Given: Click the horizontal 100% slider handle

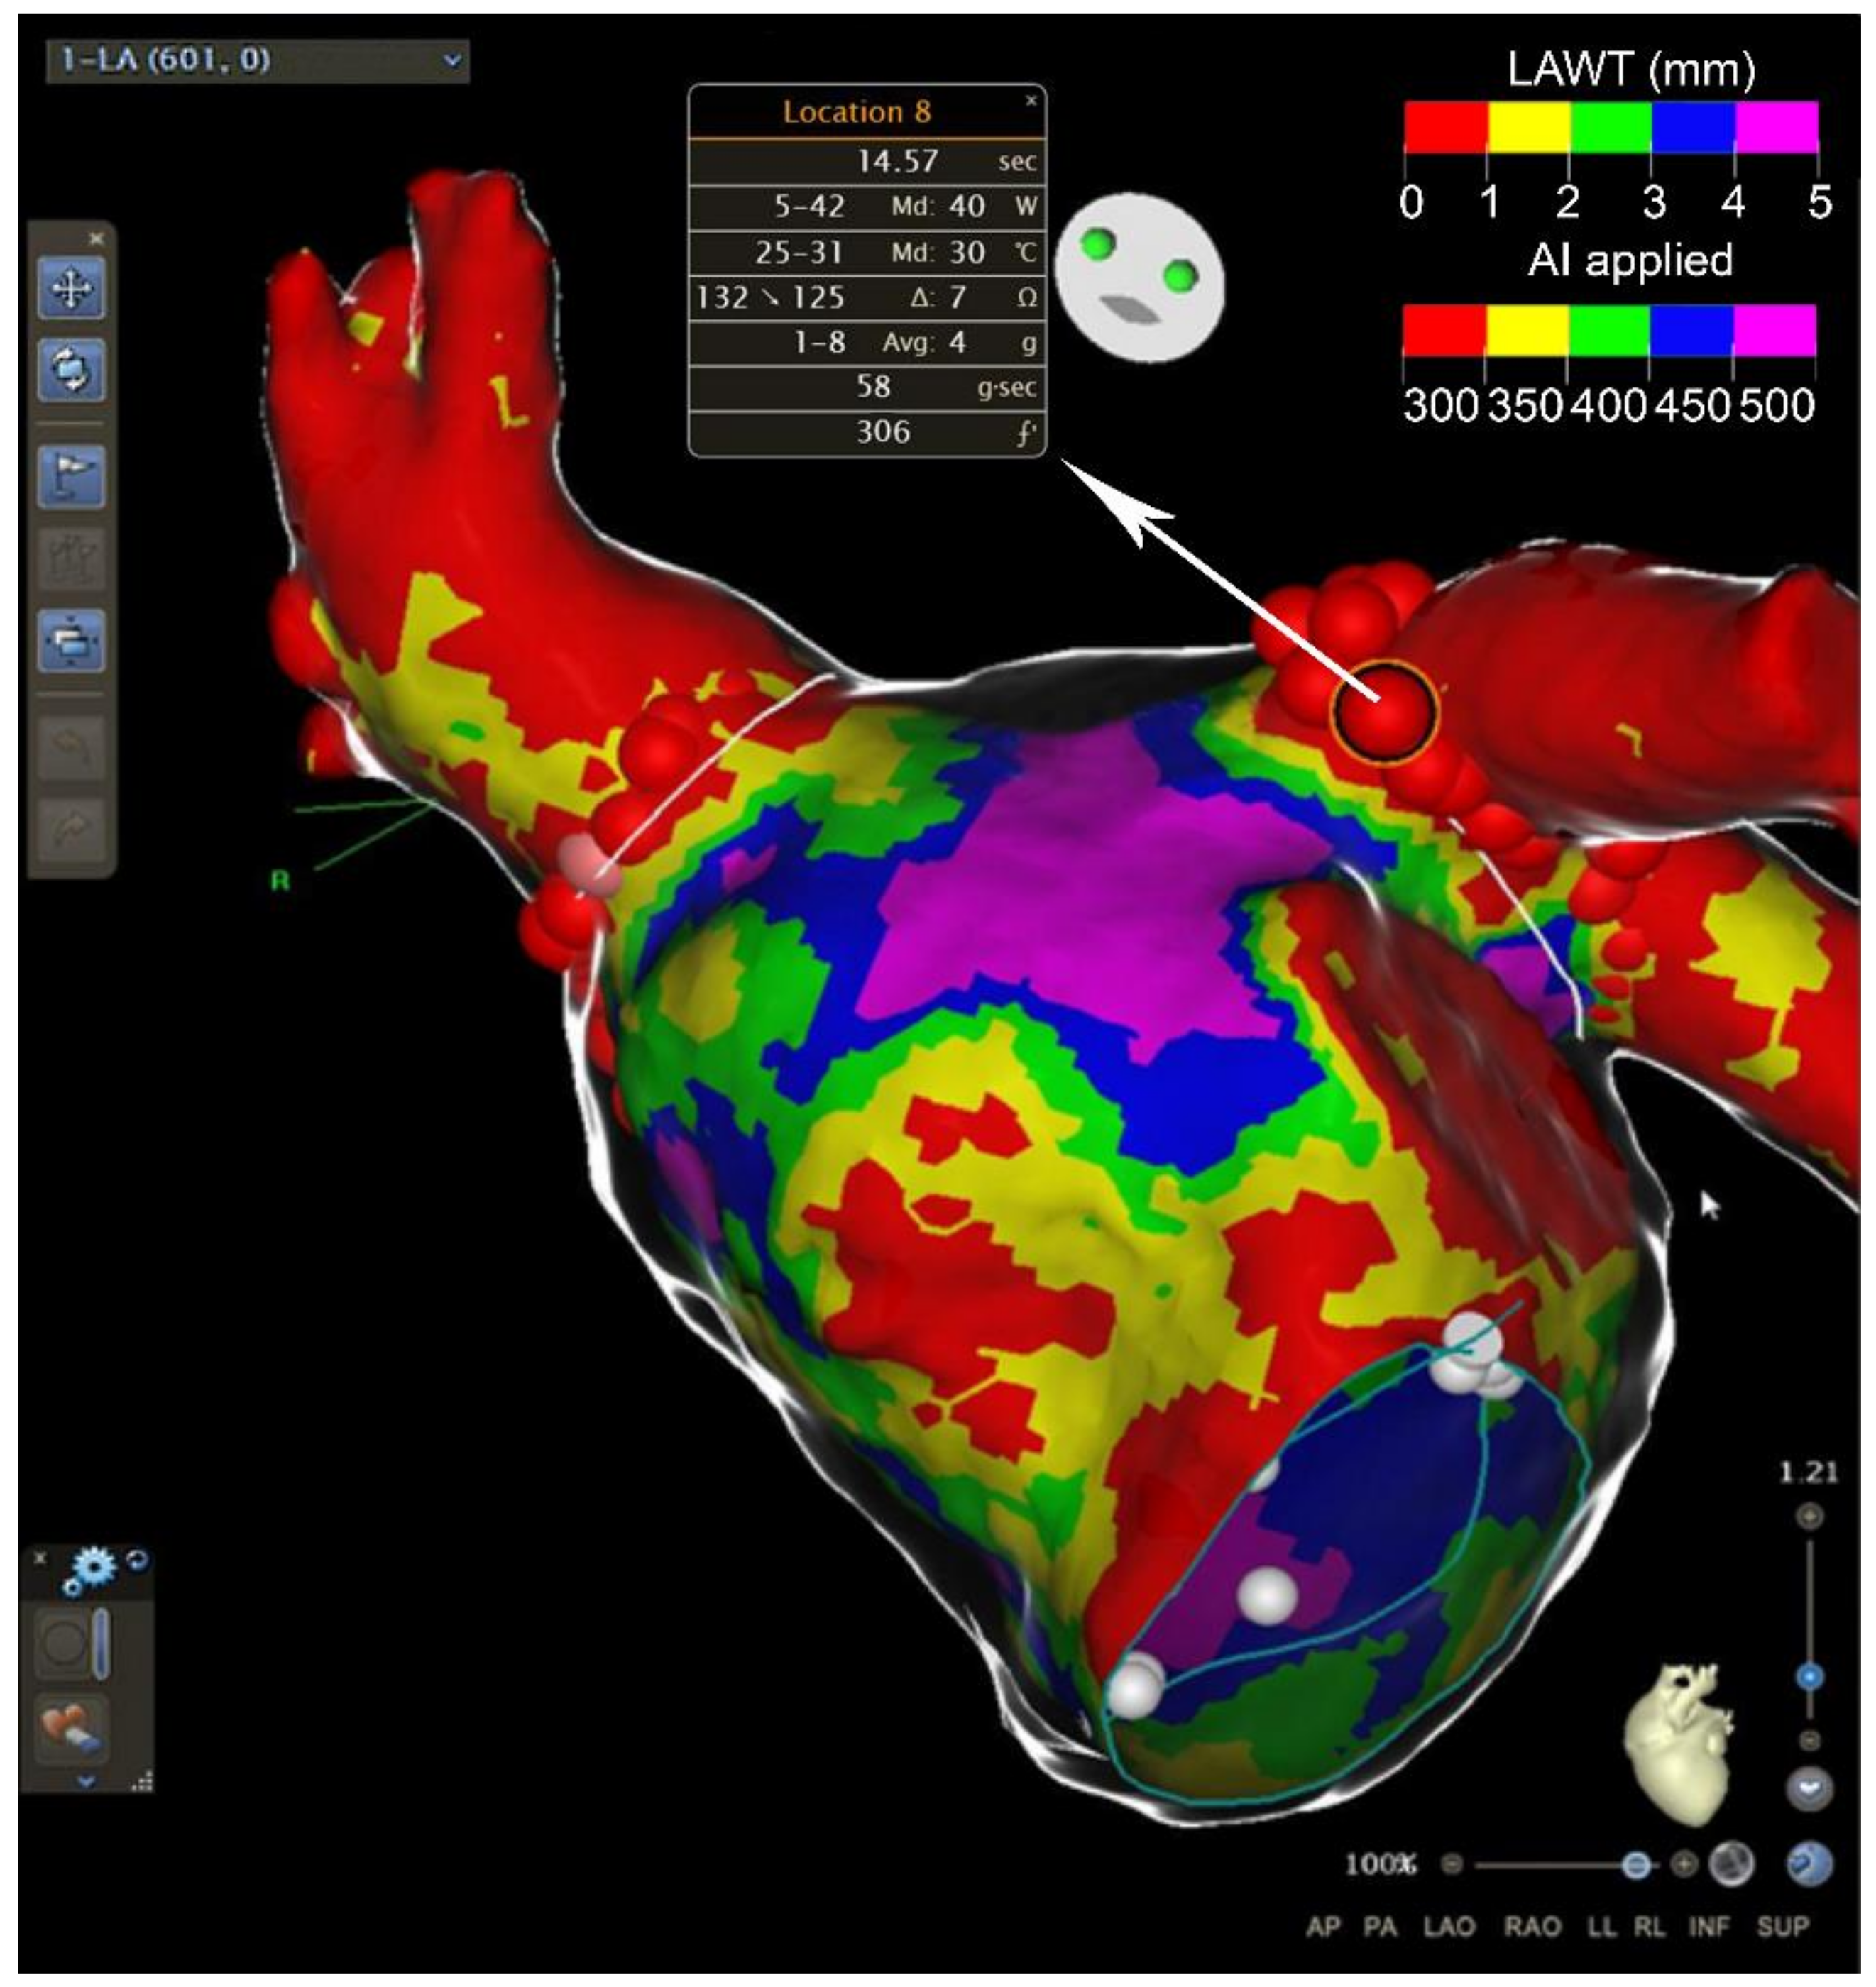Looking at the screenshot, I should click(1636, 1864).
